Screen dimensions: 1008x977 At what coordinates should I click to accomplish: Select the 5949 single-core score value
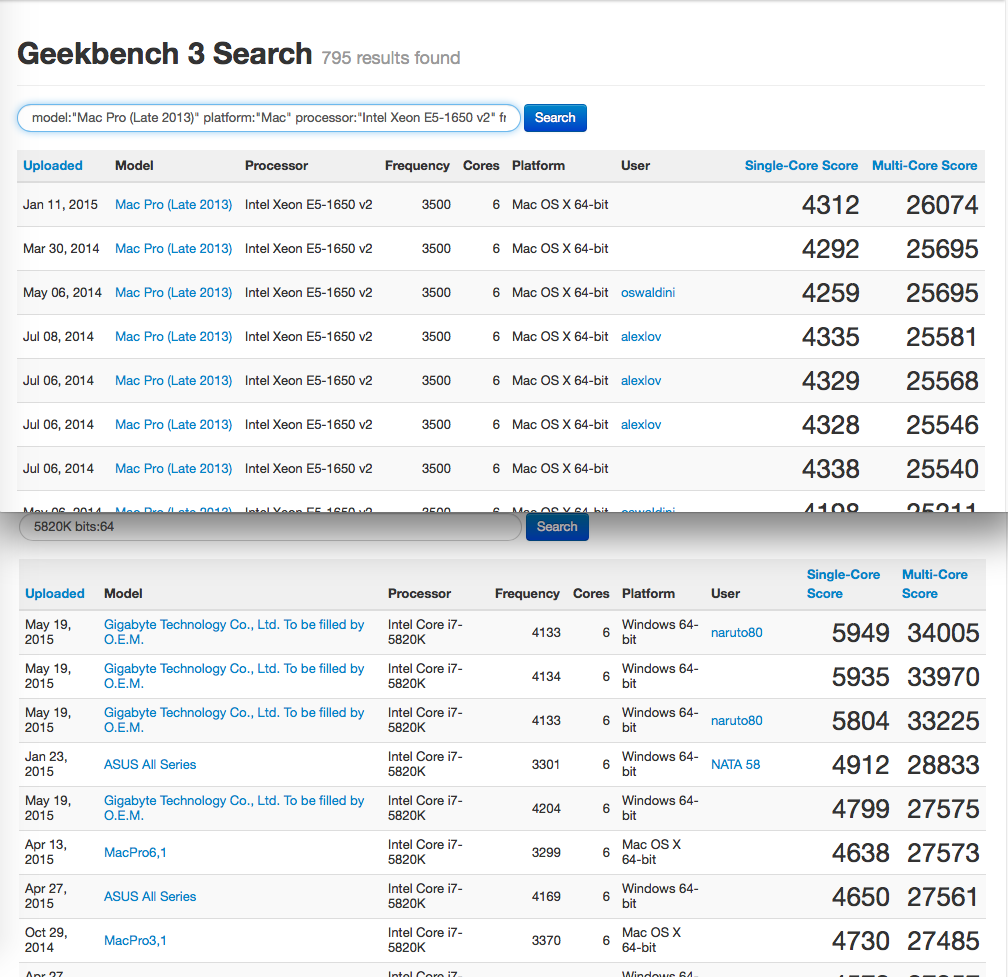pyautogui.click(x=860, y=632)
